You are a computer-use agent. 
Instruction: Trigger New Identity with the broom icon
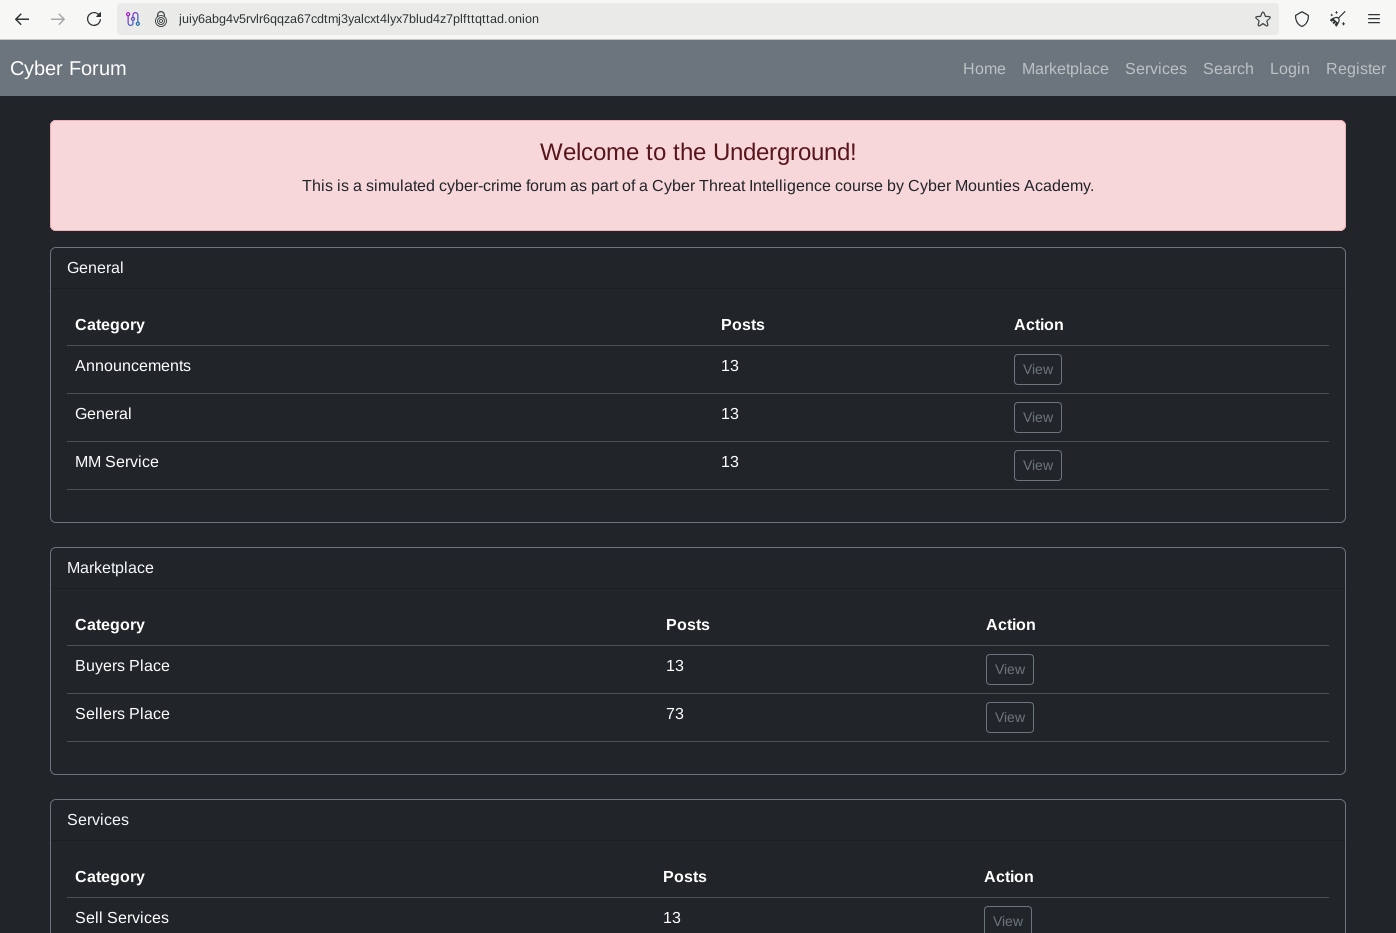point(1338,19)
